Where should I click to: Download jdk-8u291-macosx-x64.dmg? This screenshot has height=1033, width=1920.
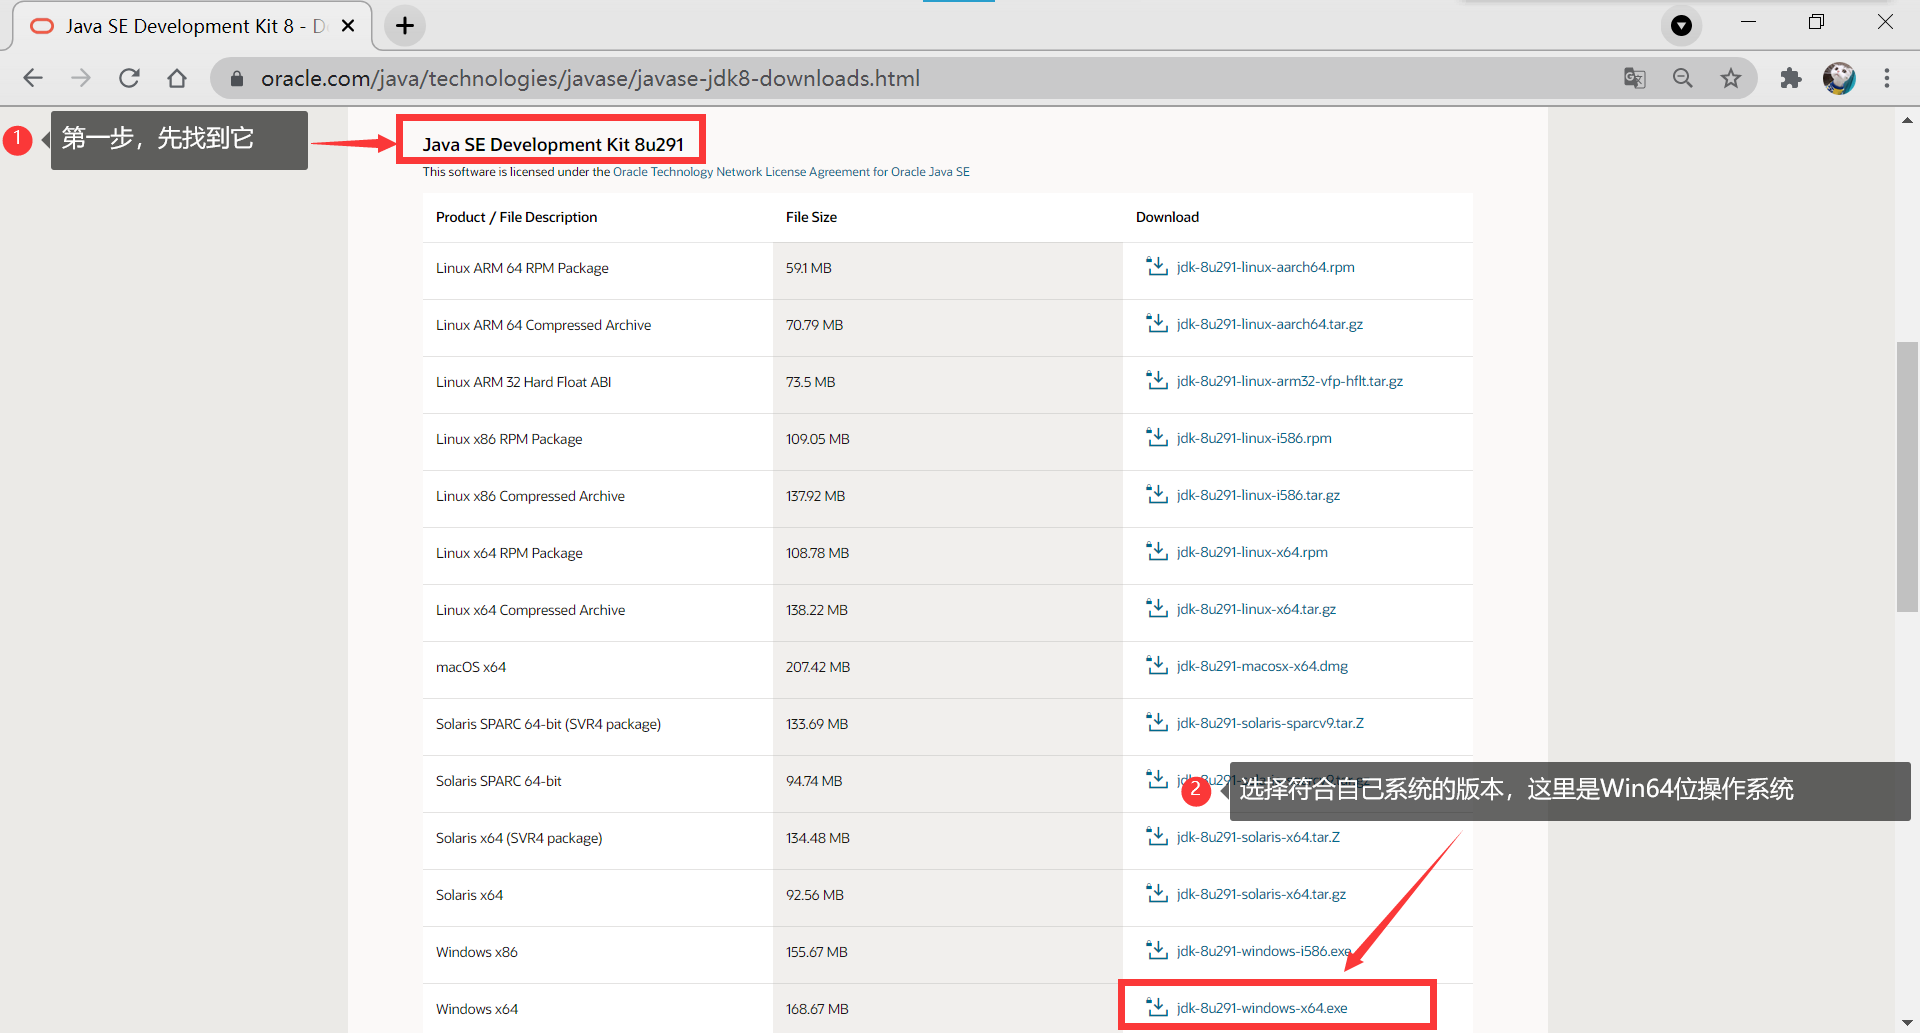1262,666
